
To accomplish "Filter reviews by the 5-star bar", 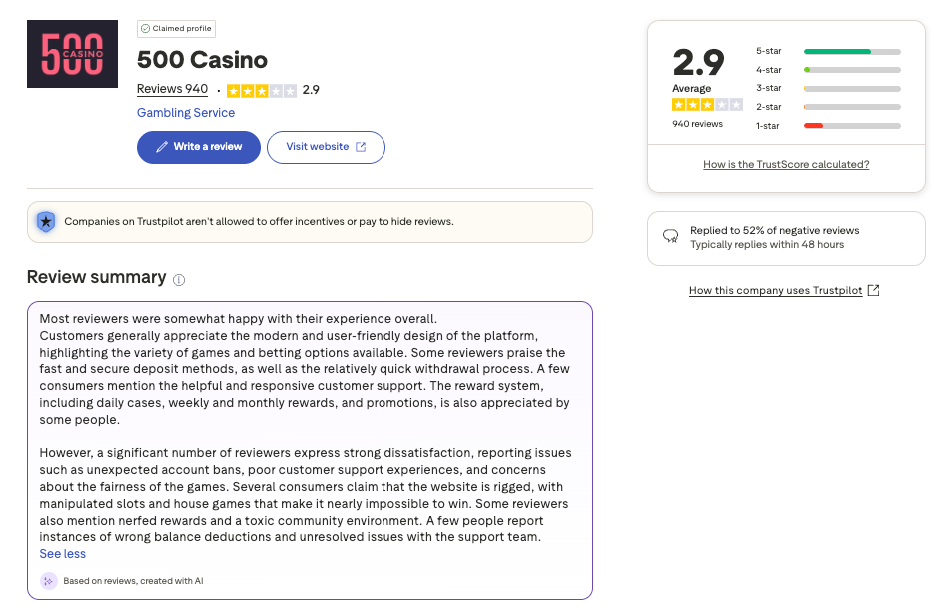I will pyautogui.click(x=851, y=51).
